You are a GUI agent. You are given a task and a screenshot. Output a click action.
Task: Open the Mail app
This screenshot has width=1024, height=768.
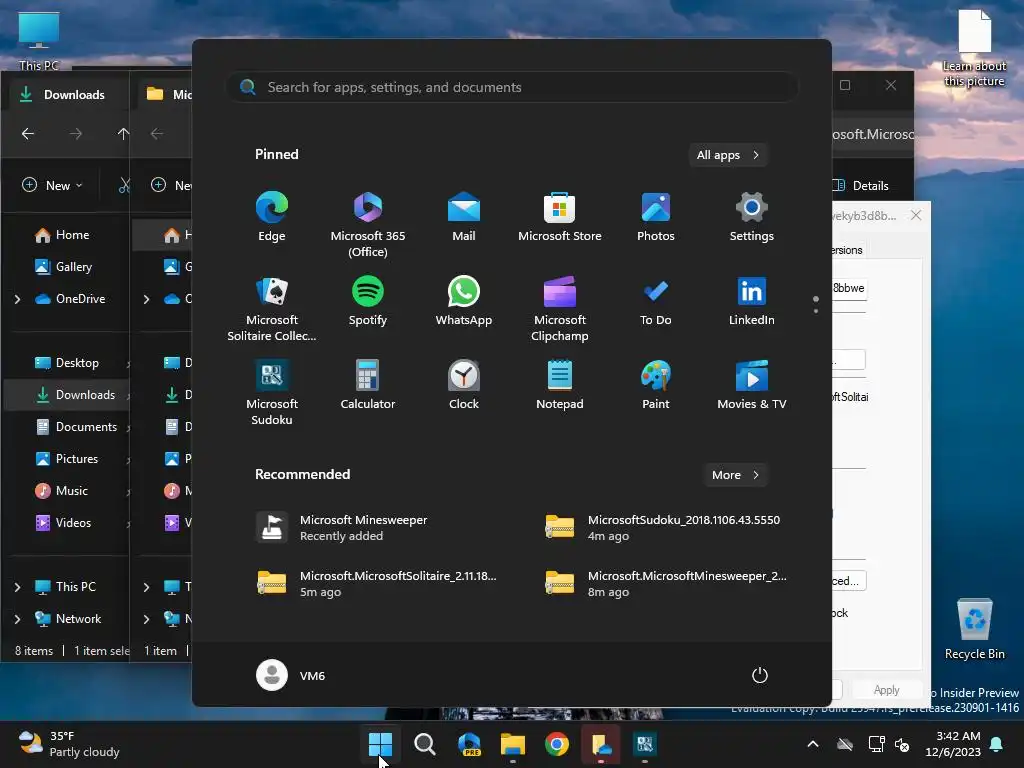tap(464, 217)
